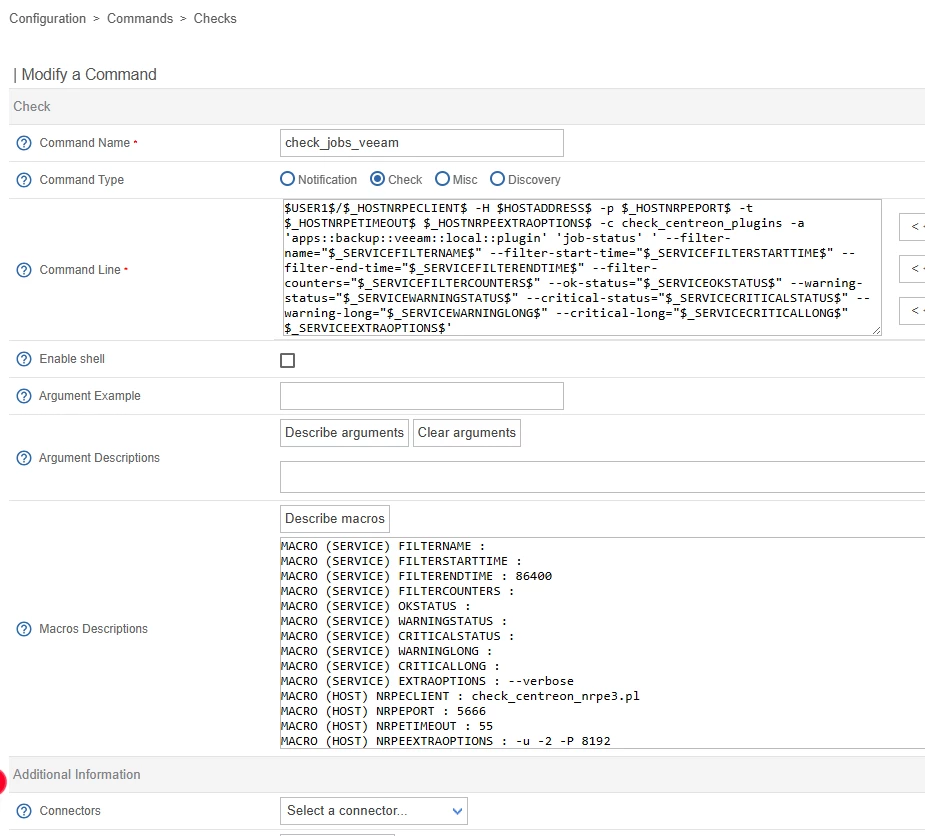
Task: Click 'NRPEPORT : 5666' macro line
Action: pos(383,712)
